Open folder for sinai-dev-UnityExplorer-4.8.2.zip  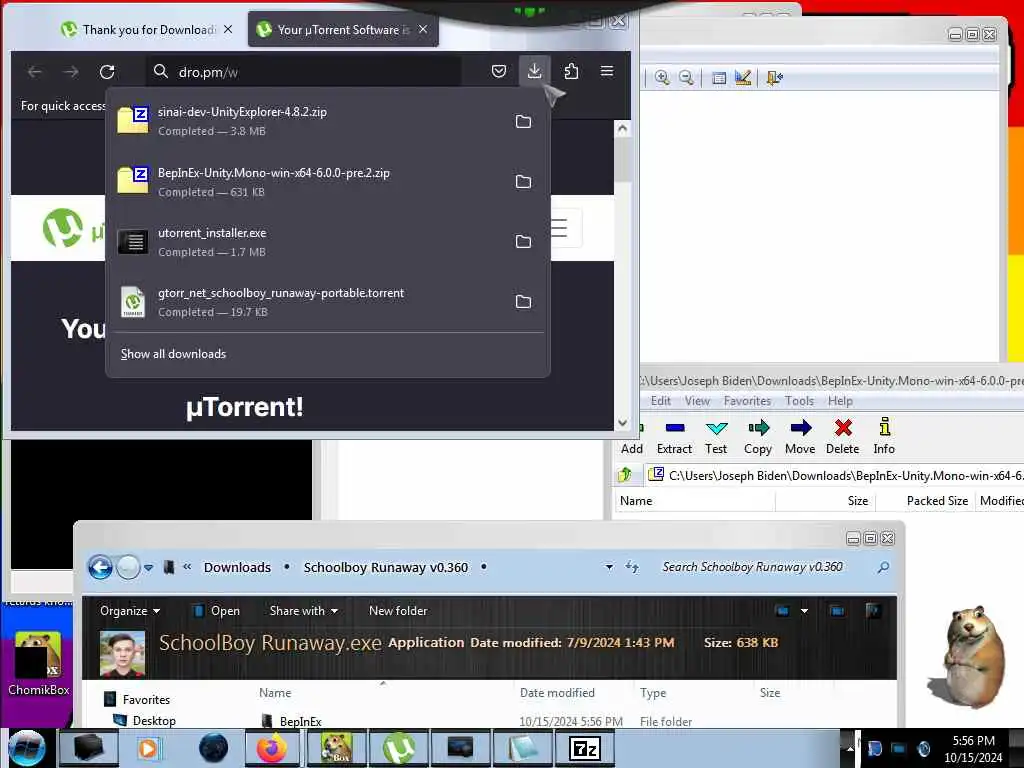point(523,121)
